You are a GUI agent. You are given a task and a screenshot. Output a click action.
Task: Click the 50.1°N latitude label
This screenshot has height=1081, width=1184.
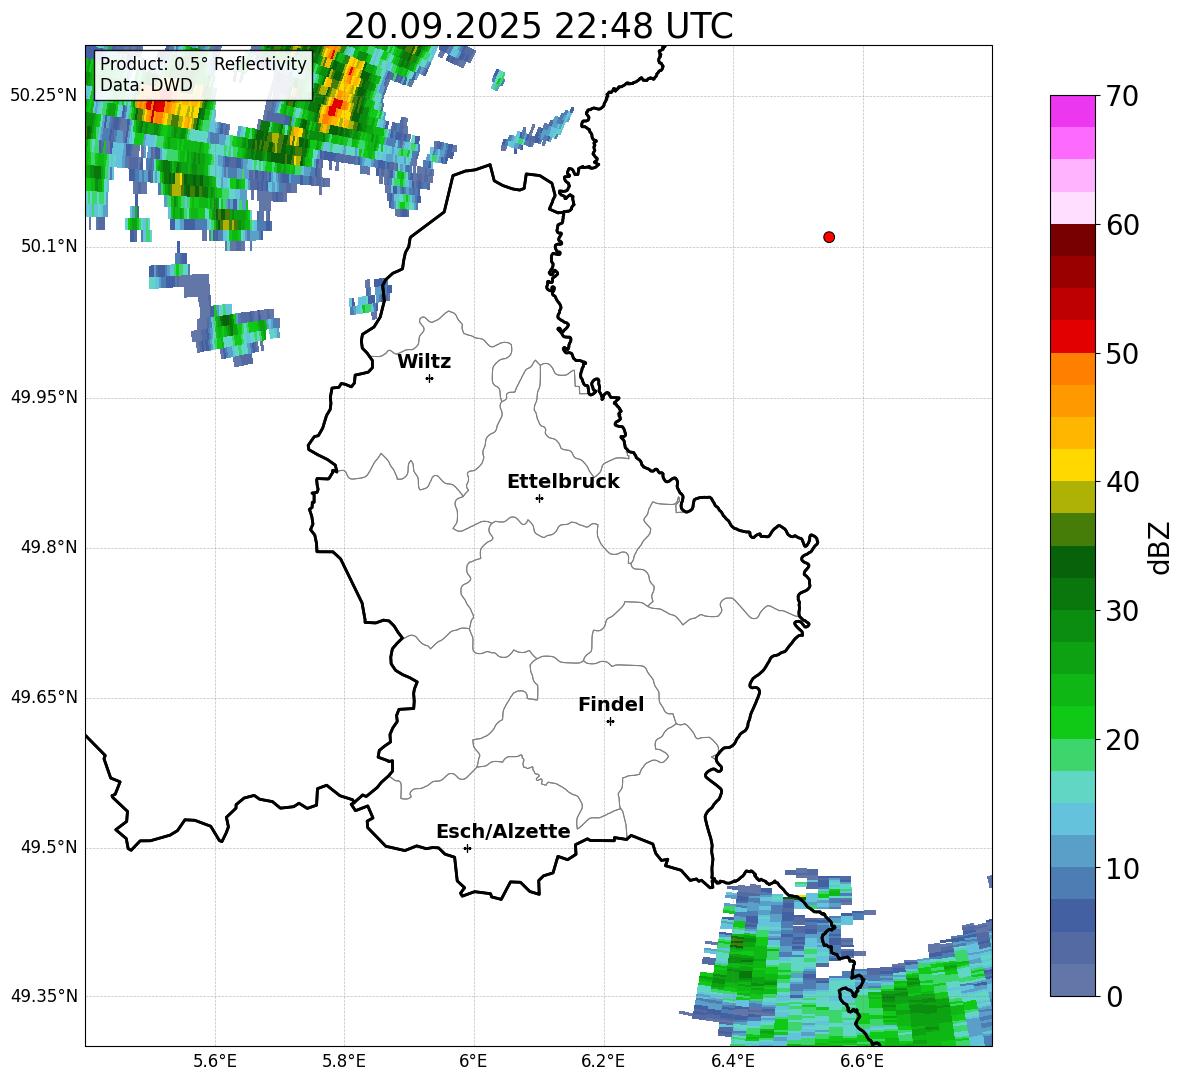[49, 247]
